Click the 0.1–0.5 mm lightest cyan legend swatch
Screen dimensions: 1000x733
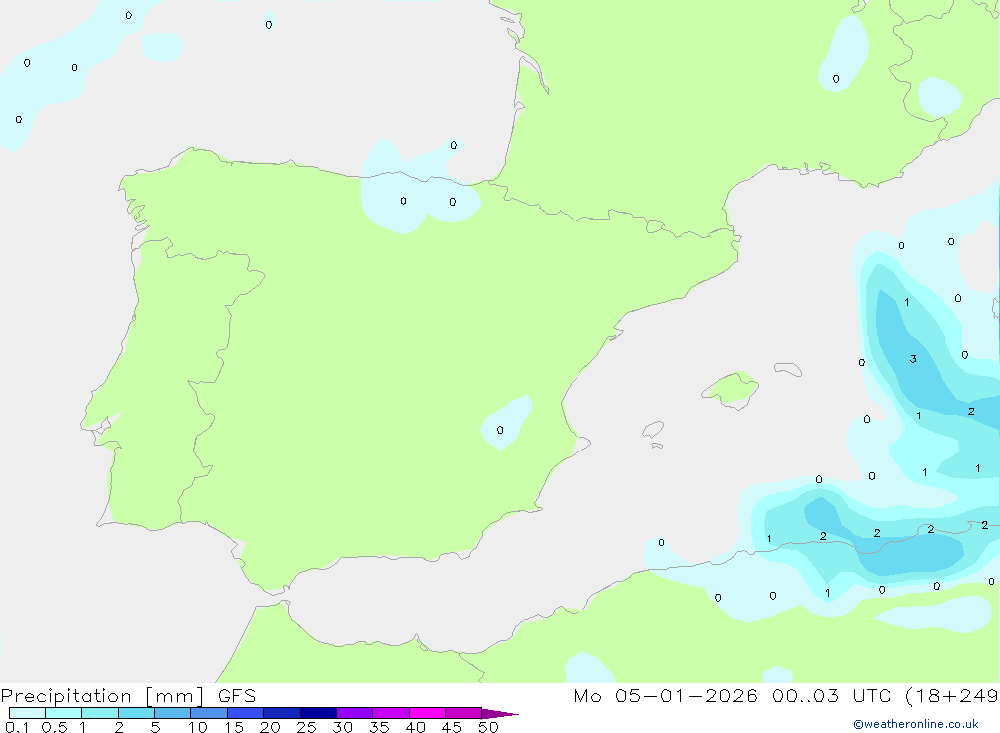(27, 713)
